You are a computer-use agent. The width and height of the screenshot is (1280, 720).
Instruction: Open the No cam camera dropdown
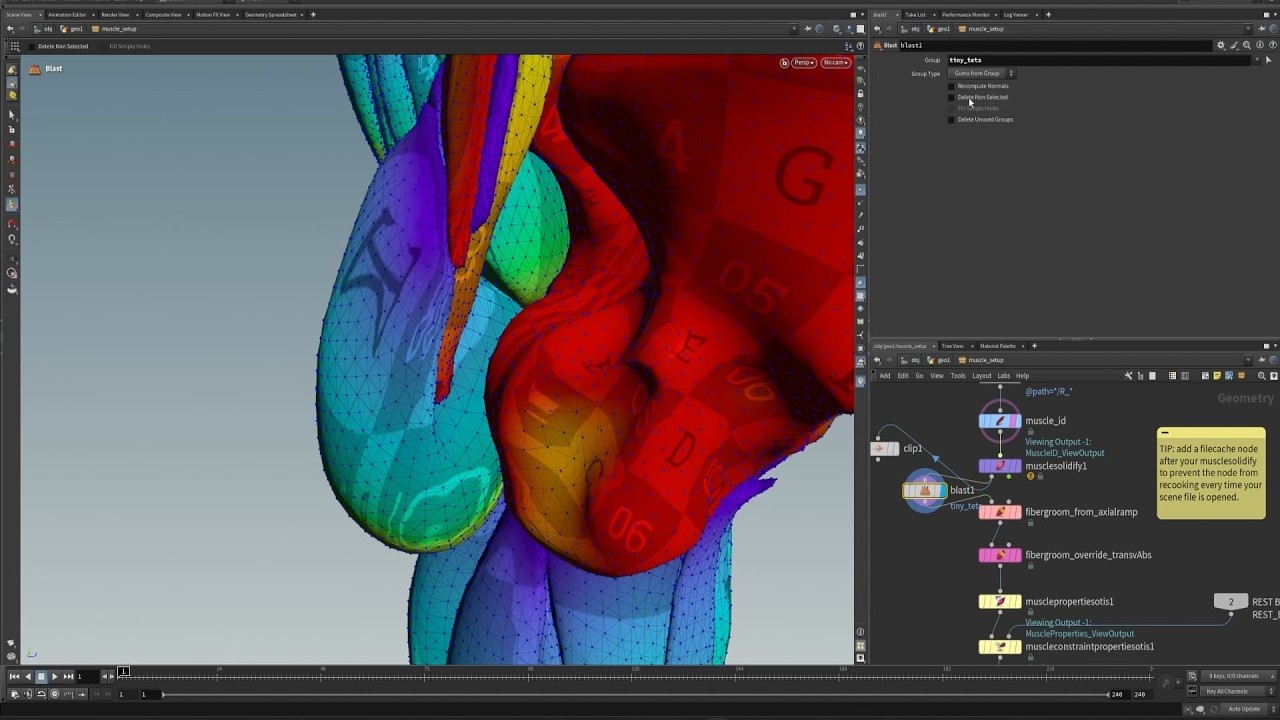point(835,62)
